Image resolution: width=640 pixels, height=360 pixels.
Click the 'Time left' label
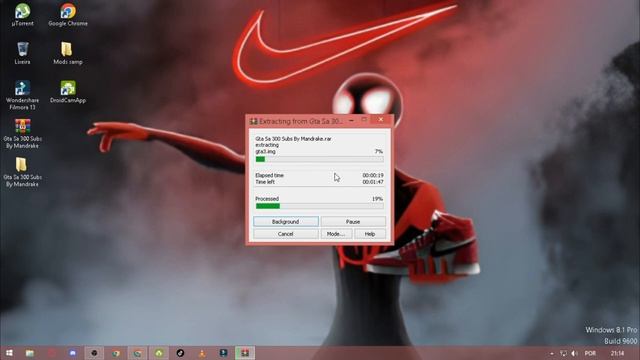(x=265, y=182)
